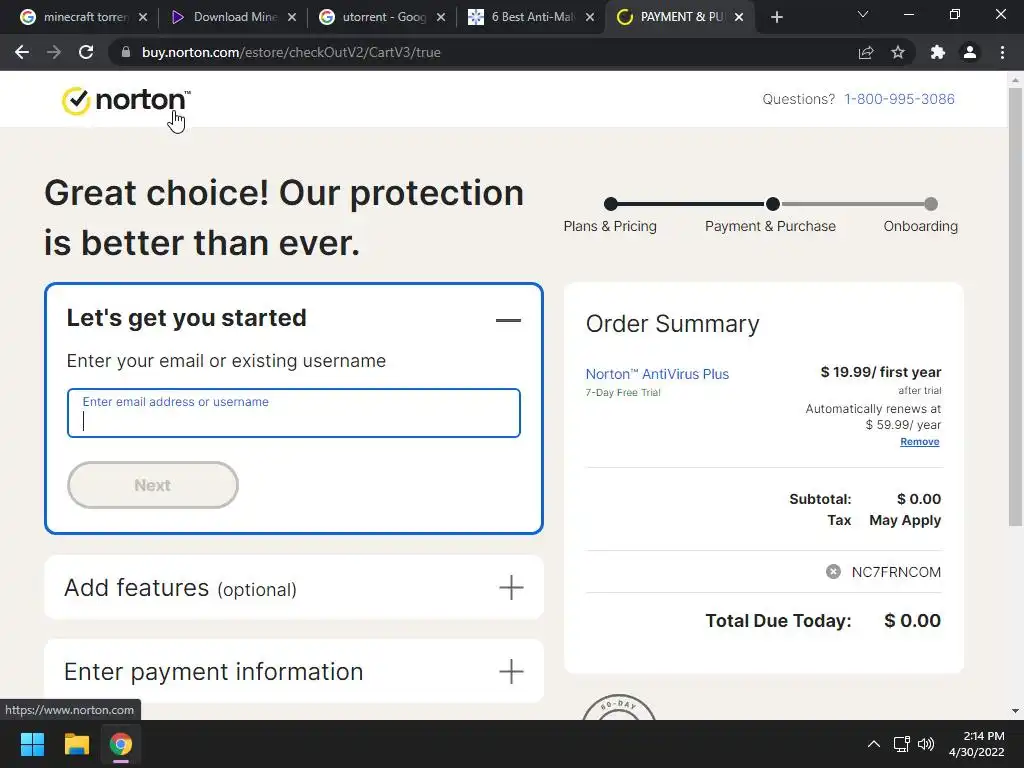Image resolution: width=1024 pixels, height=768 pixels.
Task: Close the Download Minecraft tab
Action: coord(292,17)
